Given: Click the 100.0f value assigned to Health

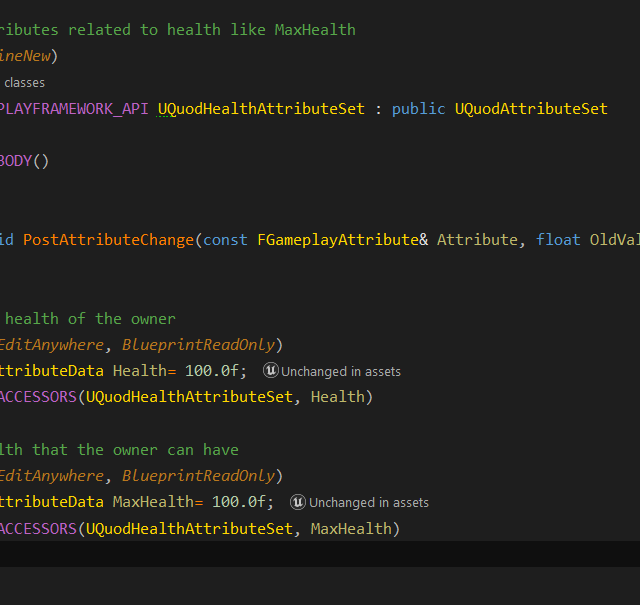Looking at the screenshot, I should tap(215, 371).
